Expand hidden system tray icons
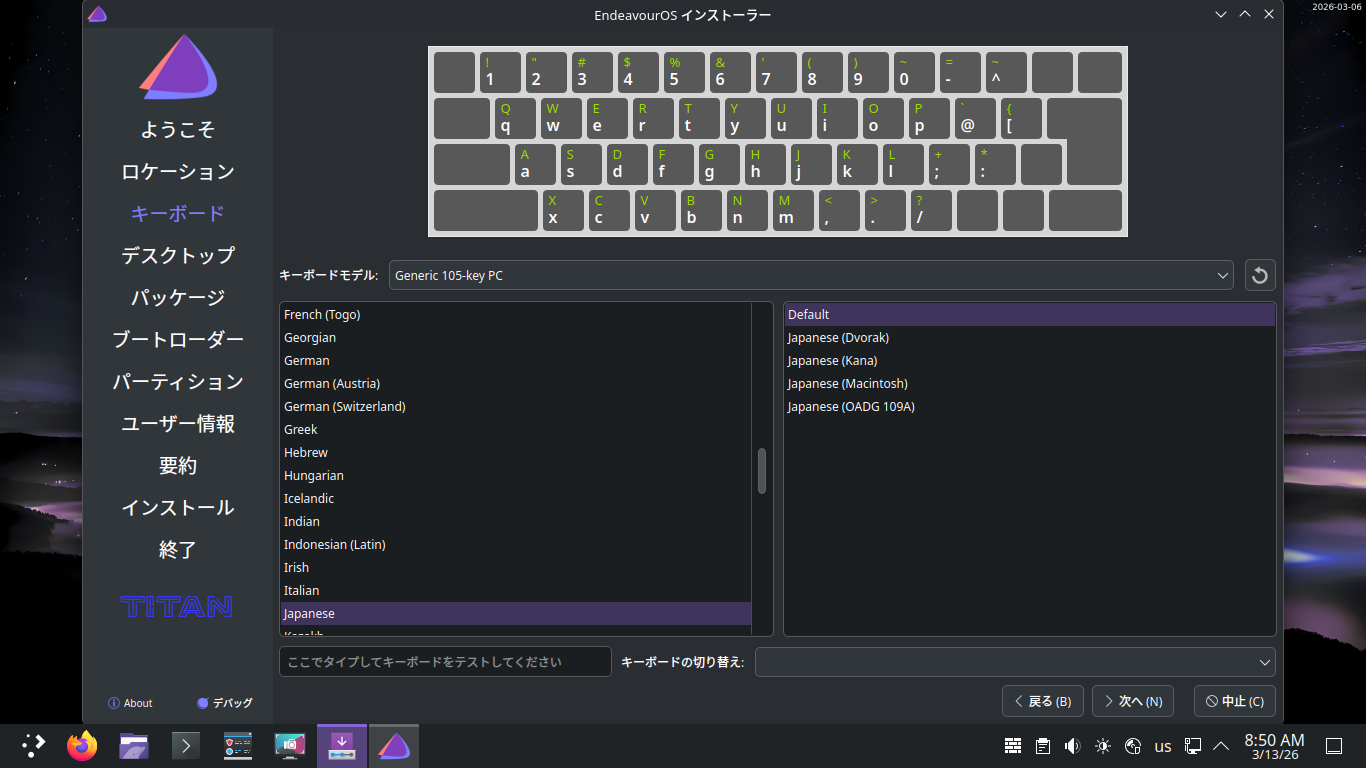The image size is (1366, 768). pos(1221,746)
